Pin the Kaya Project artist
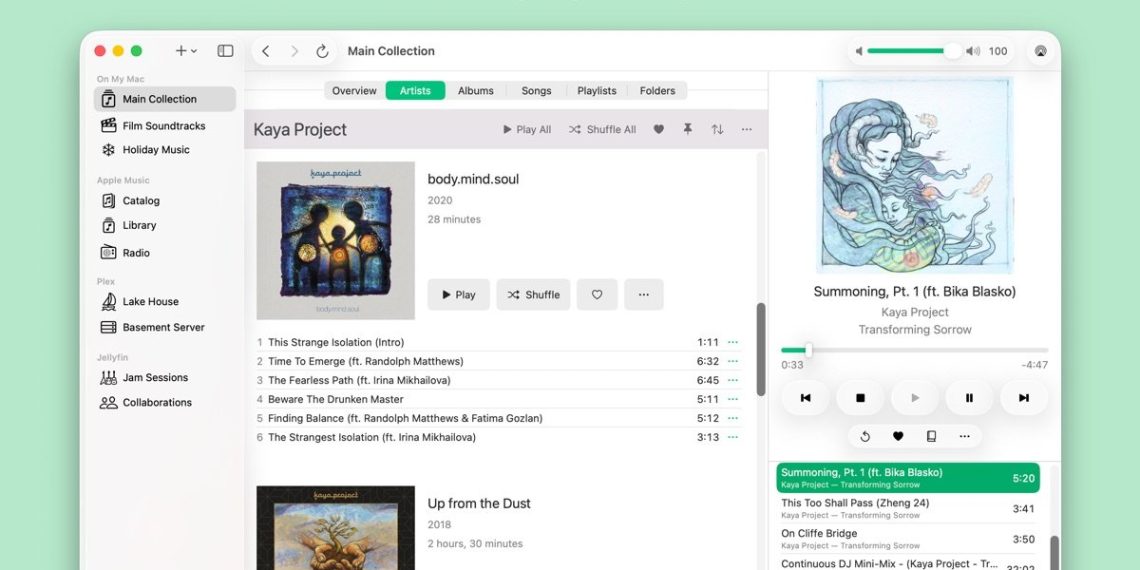Viewport: 1140px width, 570px height. click(687, 130)
